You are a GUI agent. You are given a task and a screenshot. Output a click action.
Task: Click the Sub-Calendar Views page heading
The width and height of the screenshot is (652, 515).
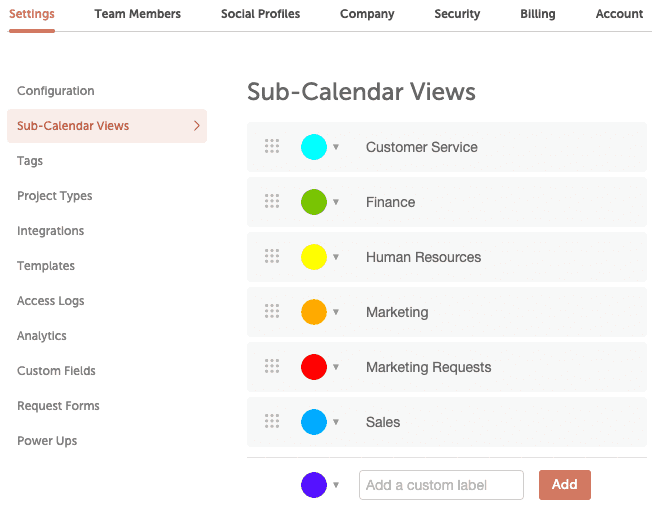pyautogui.click(x=361, y=91)
